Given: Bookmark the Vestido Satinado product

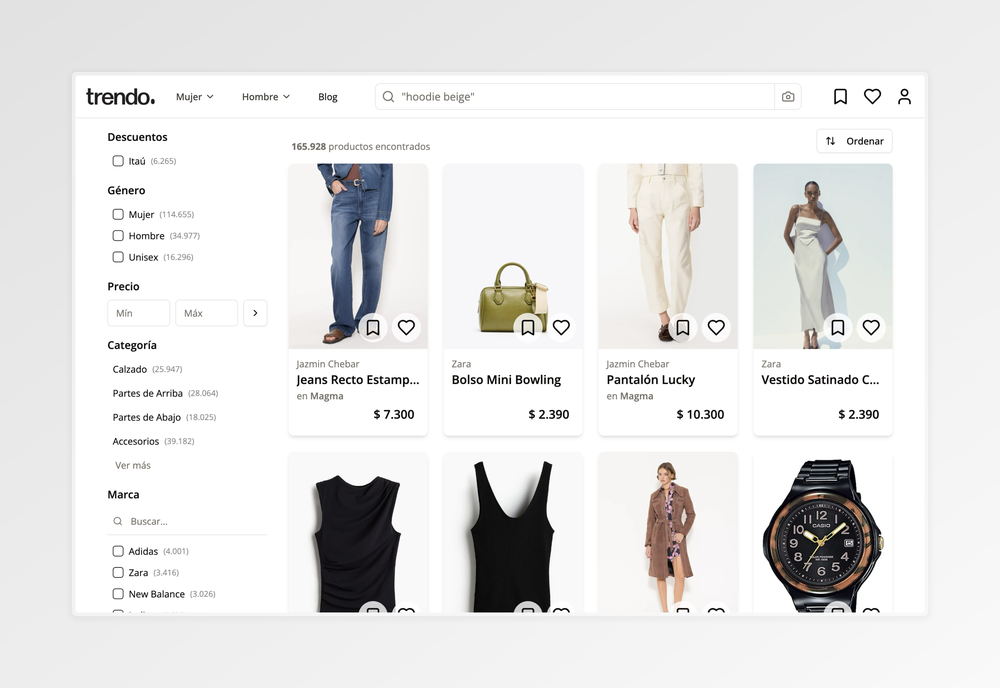Looking at the screenshot, I should [x=837, y=327].
